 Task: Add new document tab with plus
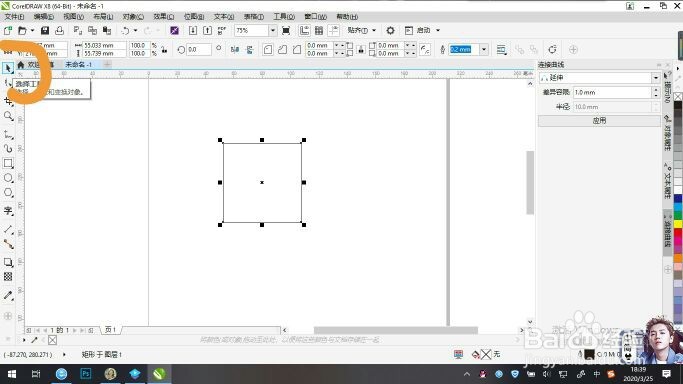tap(107, 64)
